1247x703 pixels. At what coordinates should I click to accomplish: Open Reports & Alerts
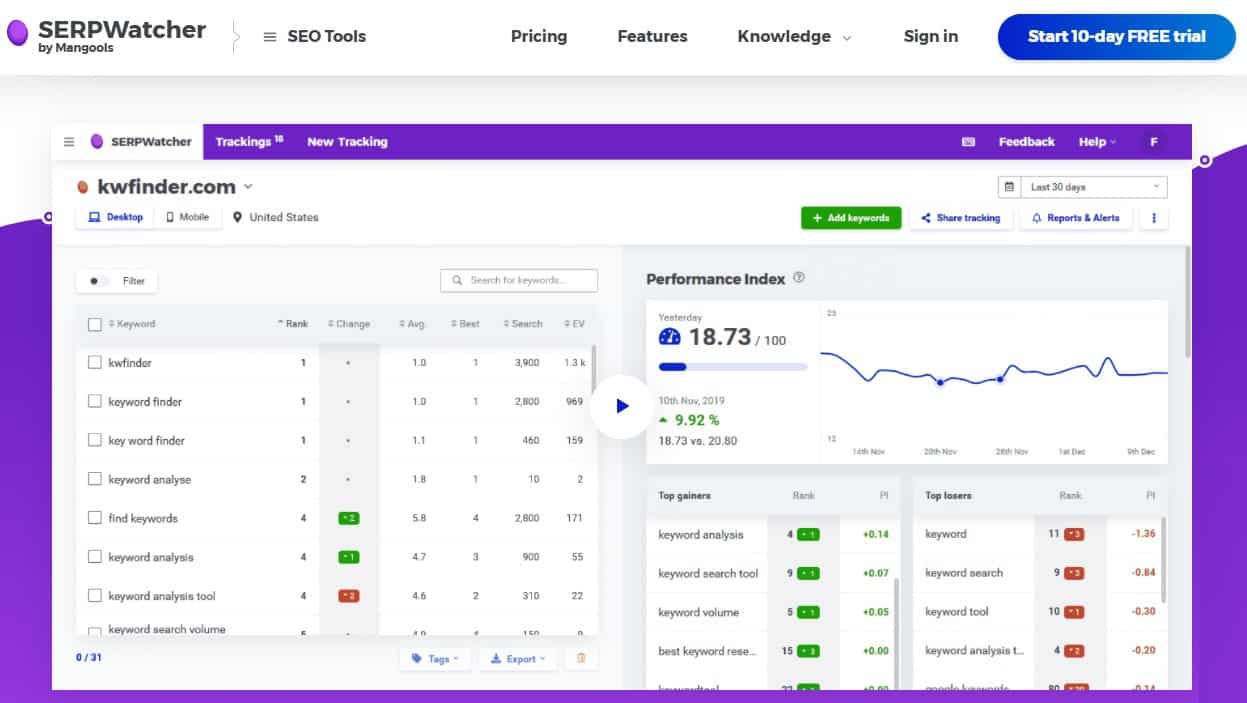click(1076, 218)
